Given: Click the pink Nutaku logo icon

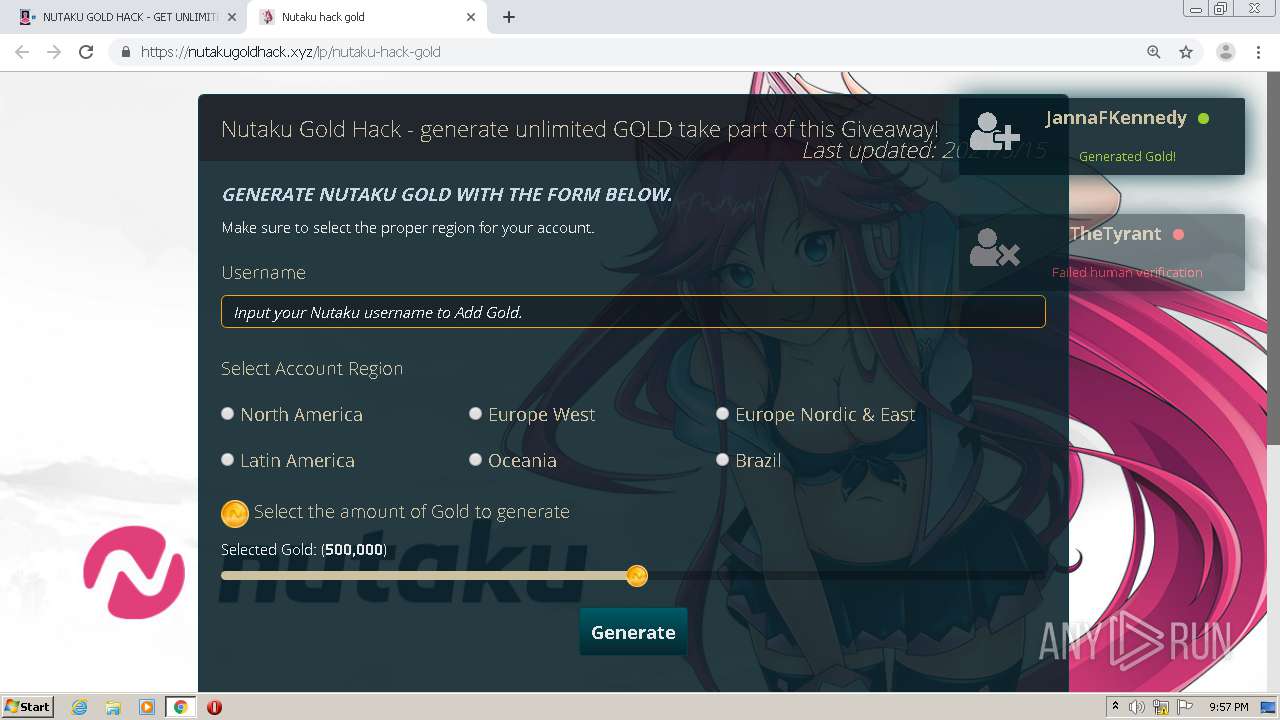Looking at the screenshot, I should coord(133,572).
